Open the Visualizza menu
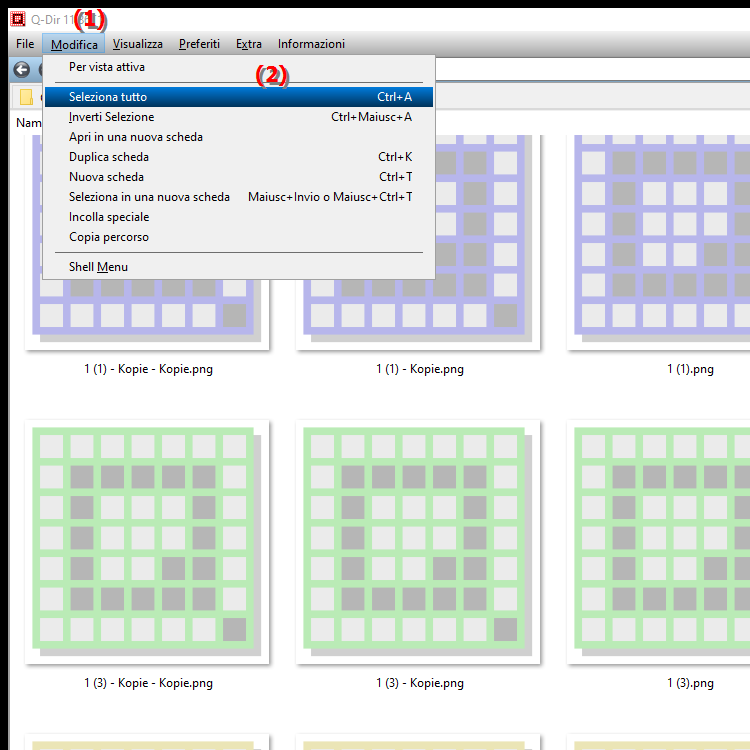750x750 pixels. pyautogui.click(x=138, y=44)
